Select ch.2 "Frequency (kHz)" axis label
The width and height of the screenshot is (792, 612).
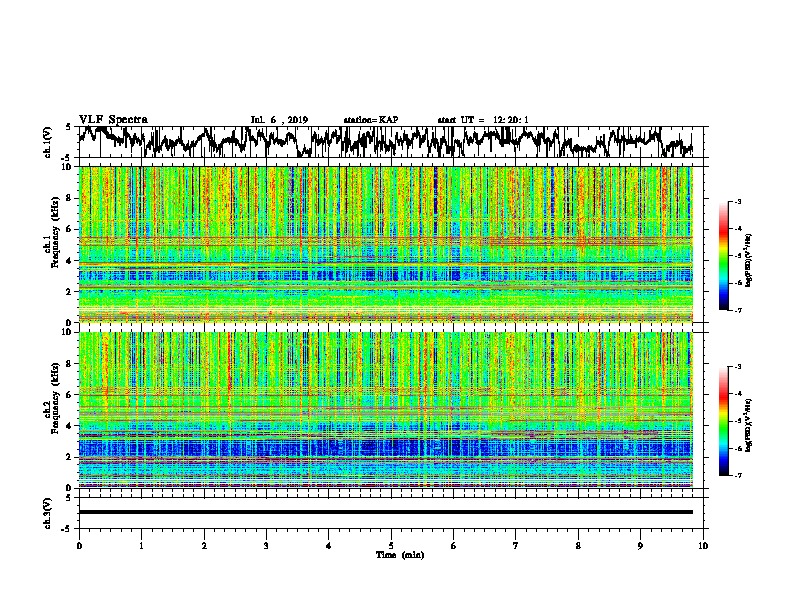55,397
